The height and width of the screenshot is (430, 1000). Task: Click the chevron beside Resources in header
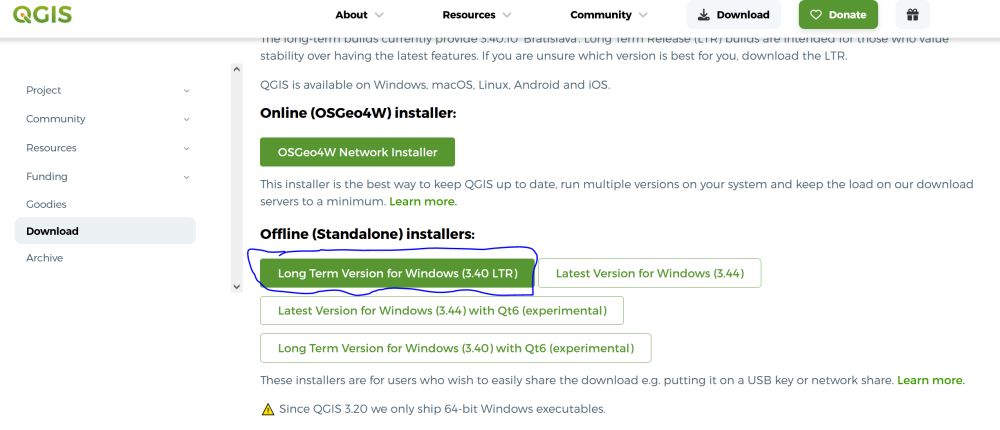507,15
